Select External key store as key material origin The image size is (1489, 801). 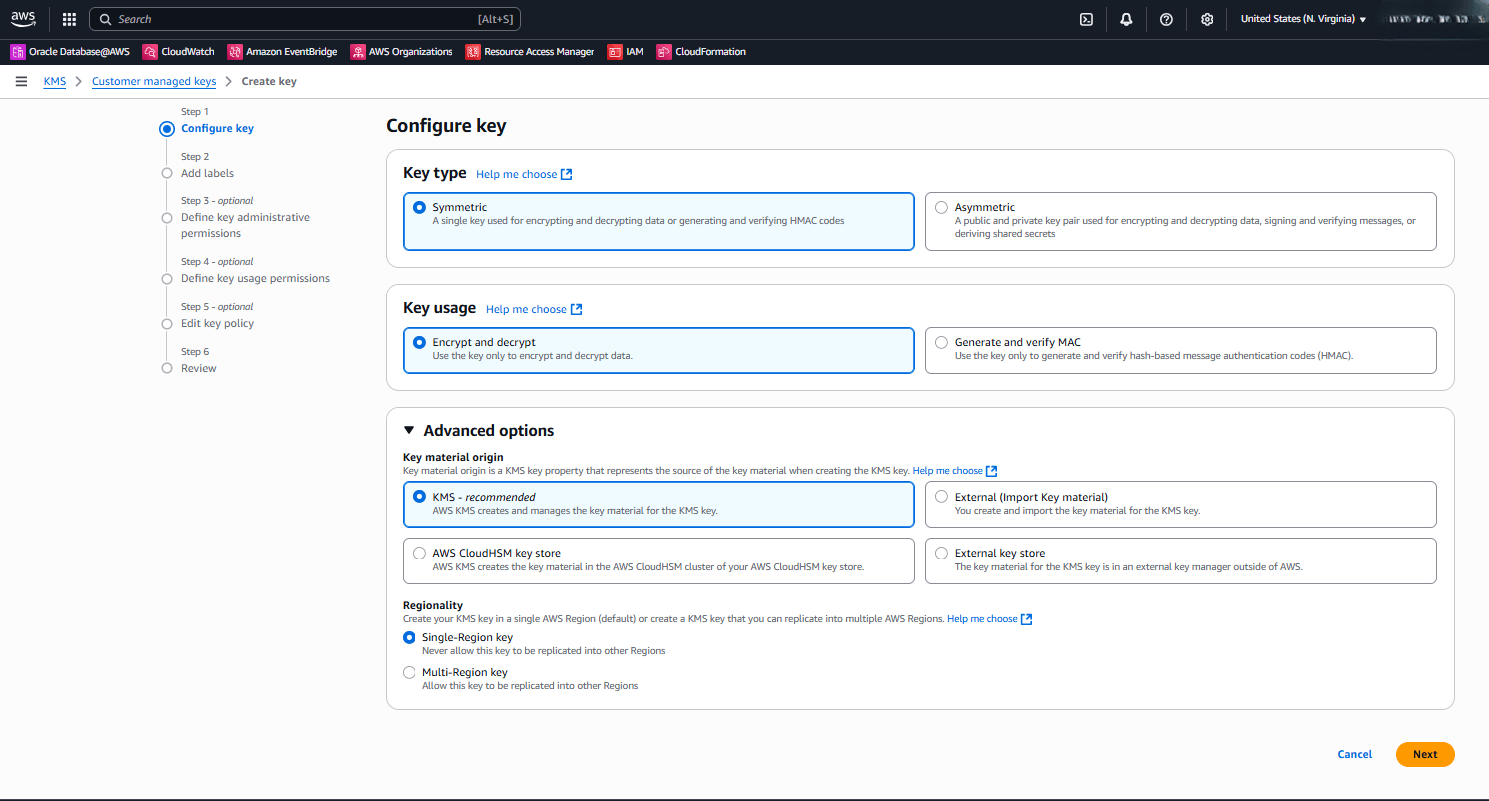941,553
